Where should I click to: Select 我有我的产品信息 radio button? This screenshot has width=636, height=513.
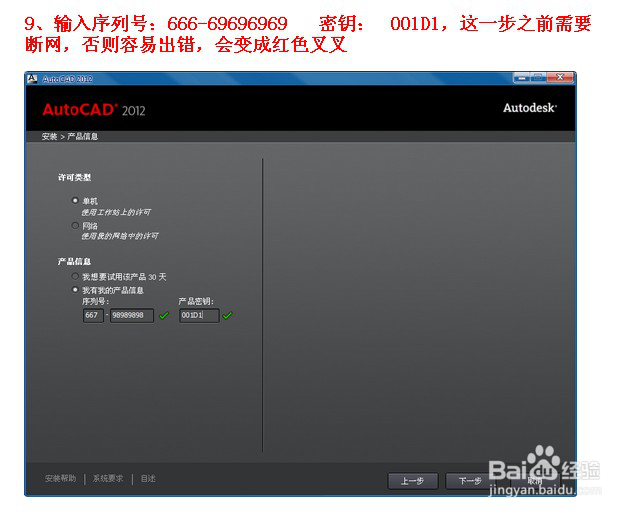click(75, 290)
